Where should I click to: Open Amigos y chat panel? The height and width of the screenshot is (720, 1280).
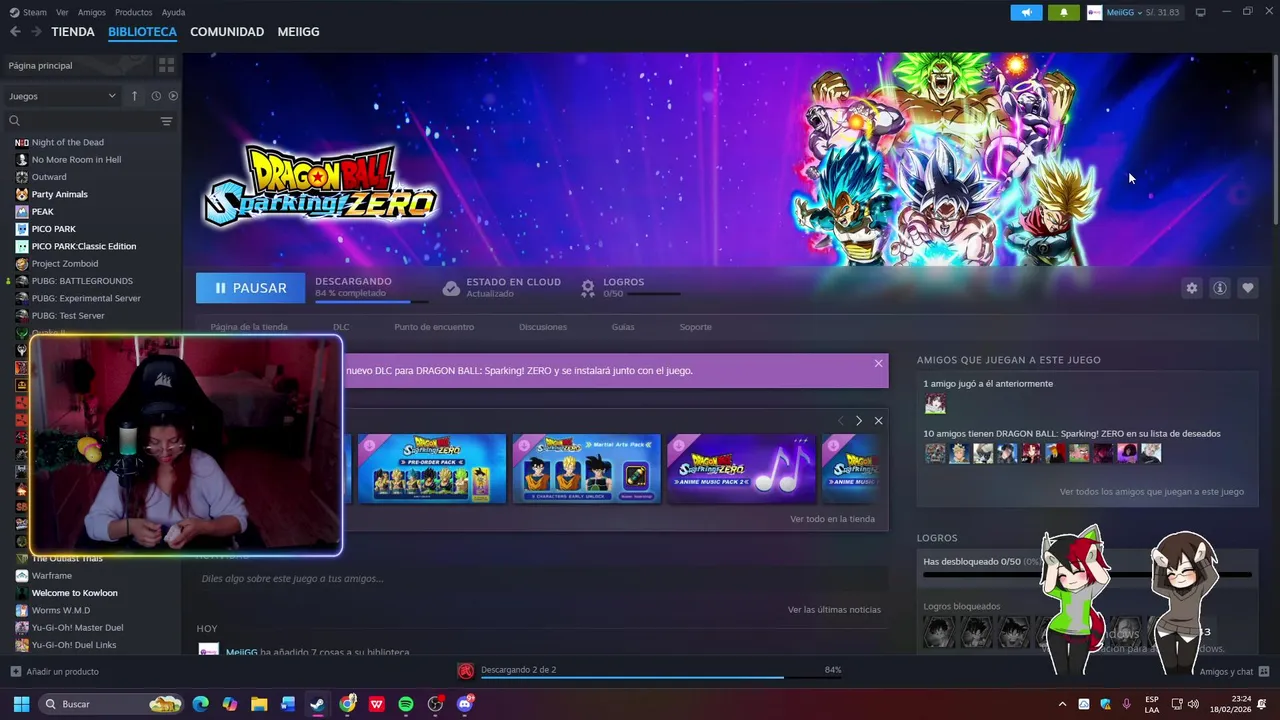[x=1234, y=672]
